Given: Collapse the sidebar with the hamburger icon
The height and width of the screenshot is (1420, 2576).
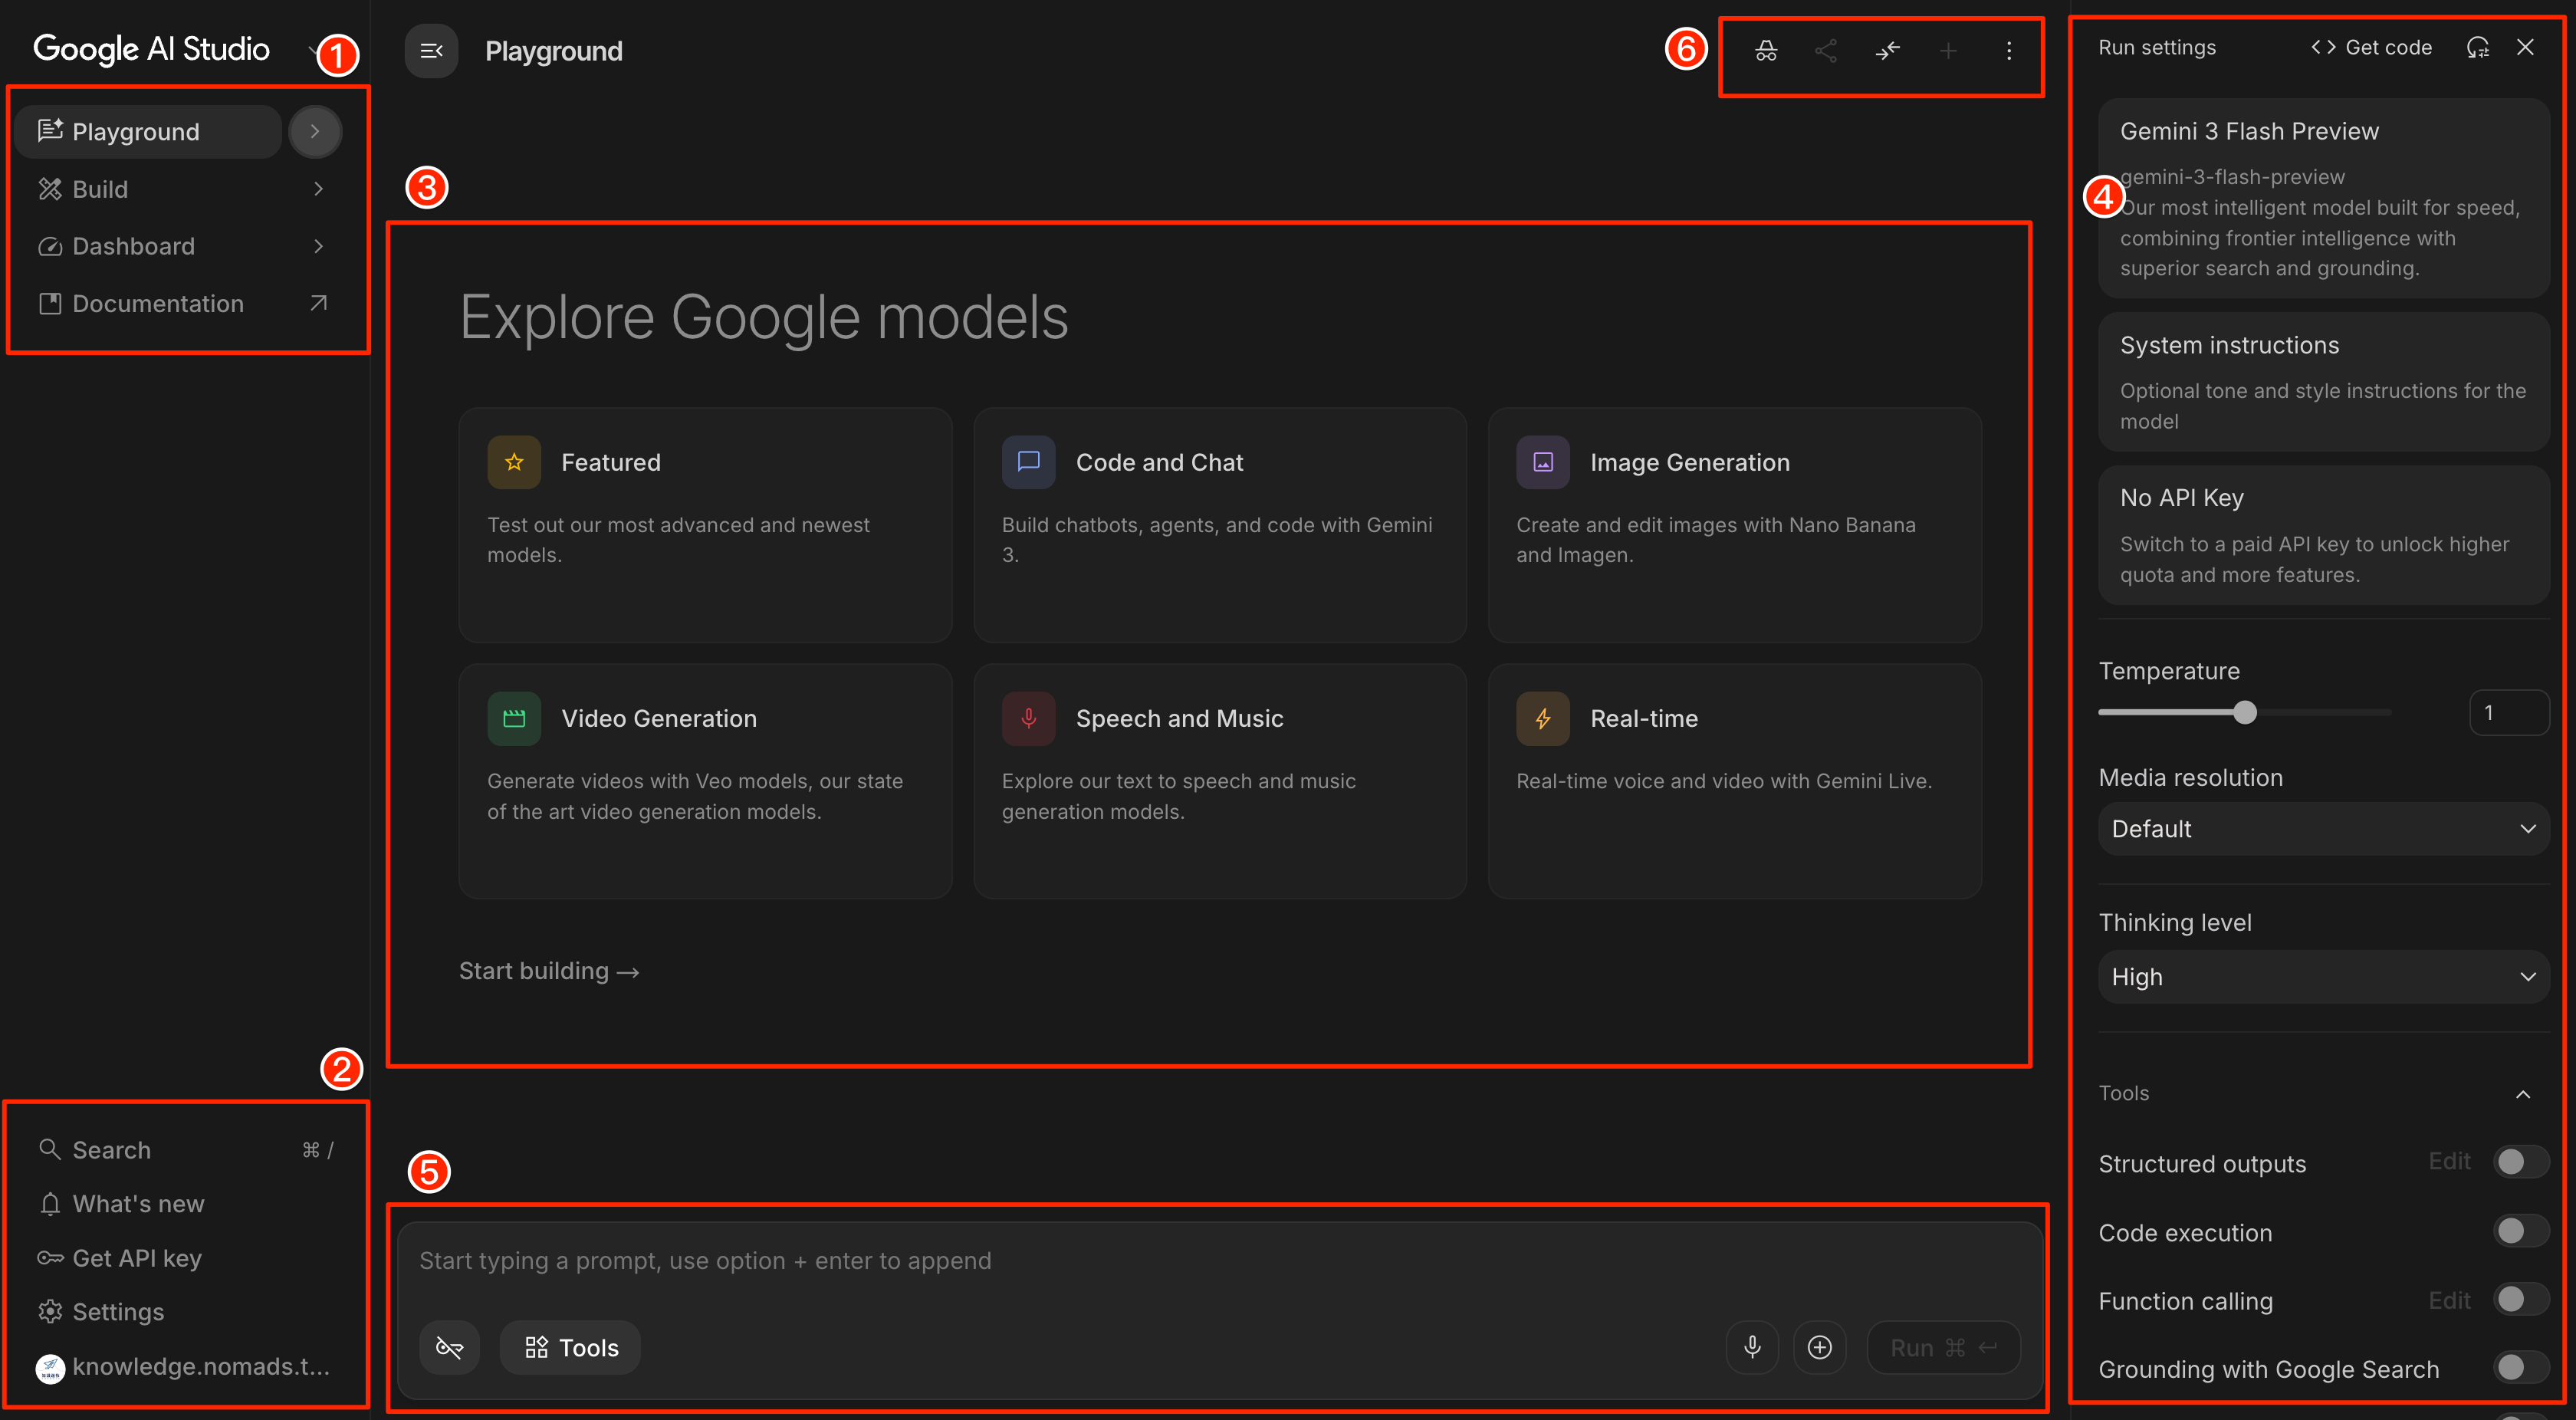Looking at the screenshot, I should coord(431,51).
